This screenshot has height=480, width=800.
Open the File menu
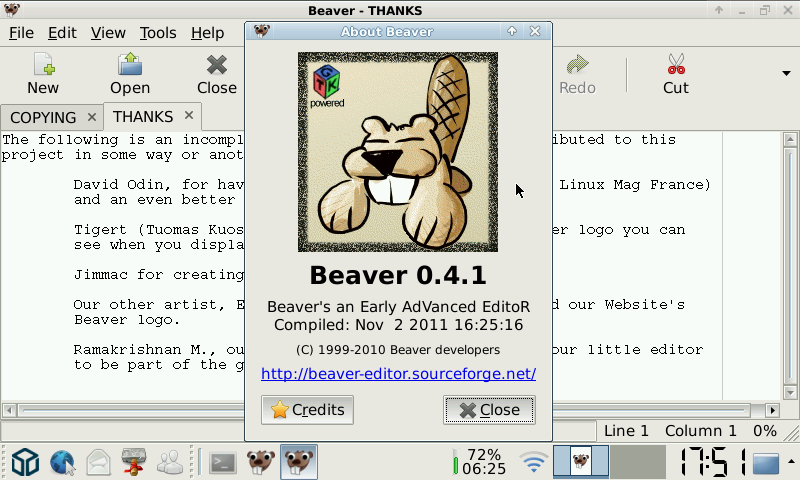(21, 33)
